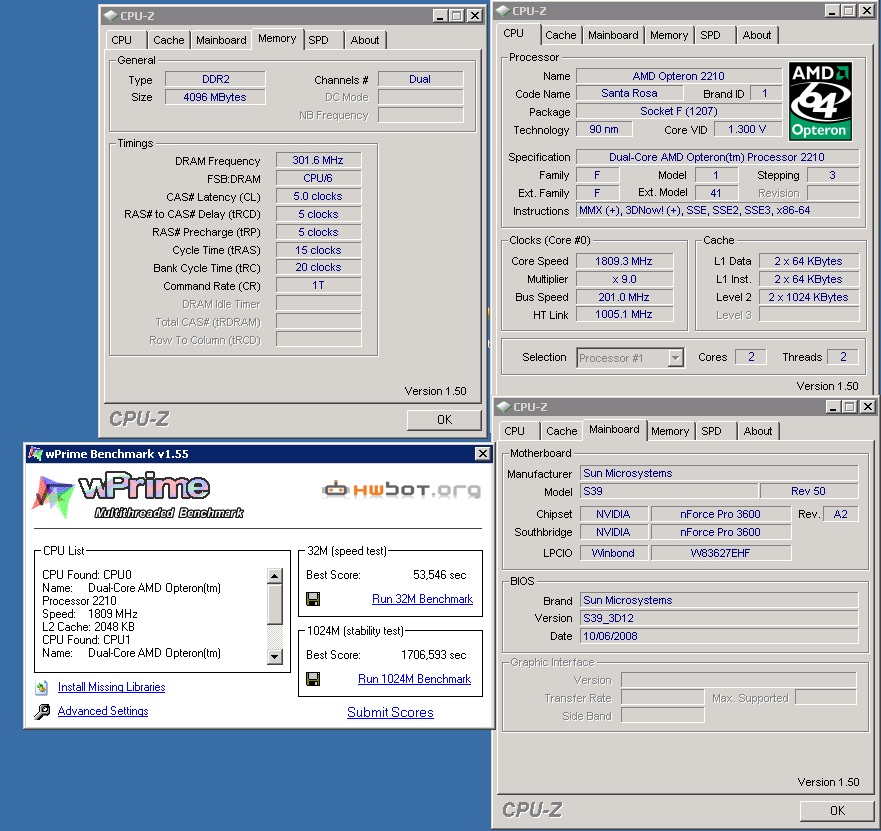Click the Advanced Settings wrench icon
This screenshot has width=881, height=831.
42,711
